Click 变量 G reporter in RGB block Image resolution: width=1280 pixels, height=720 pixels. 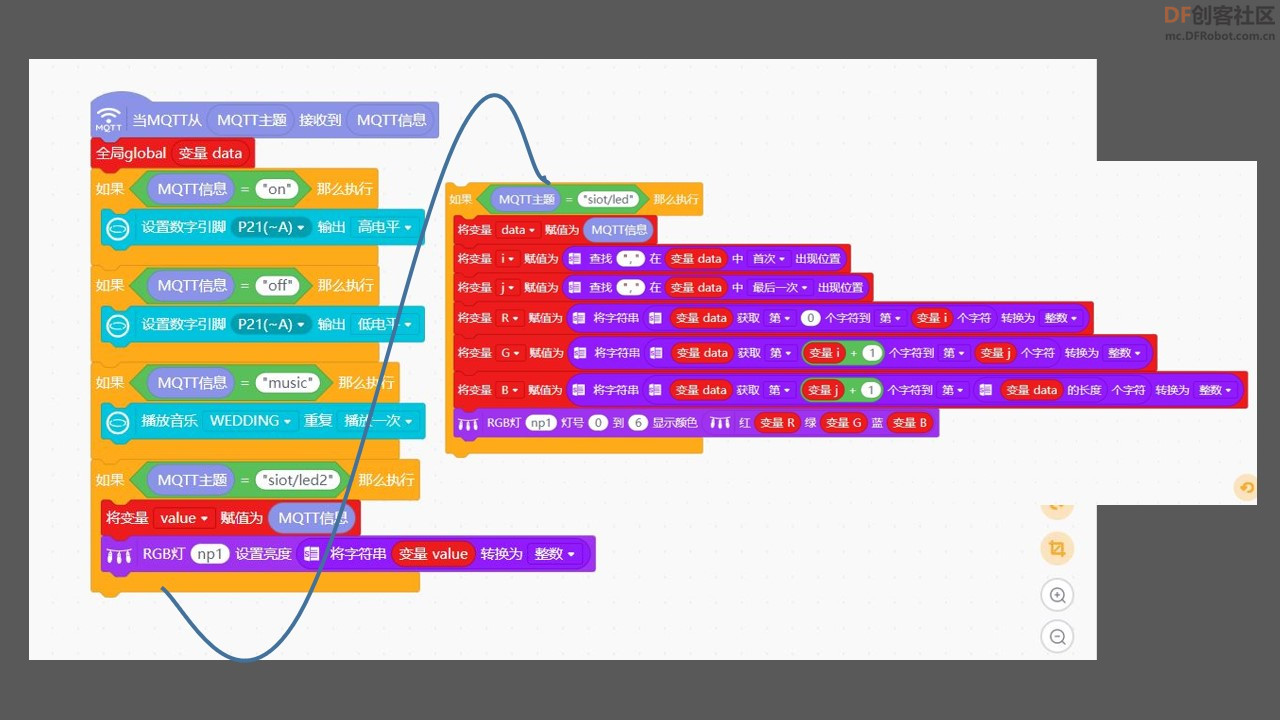coord(843,423)
